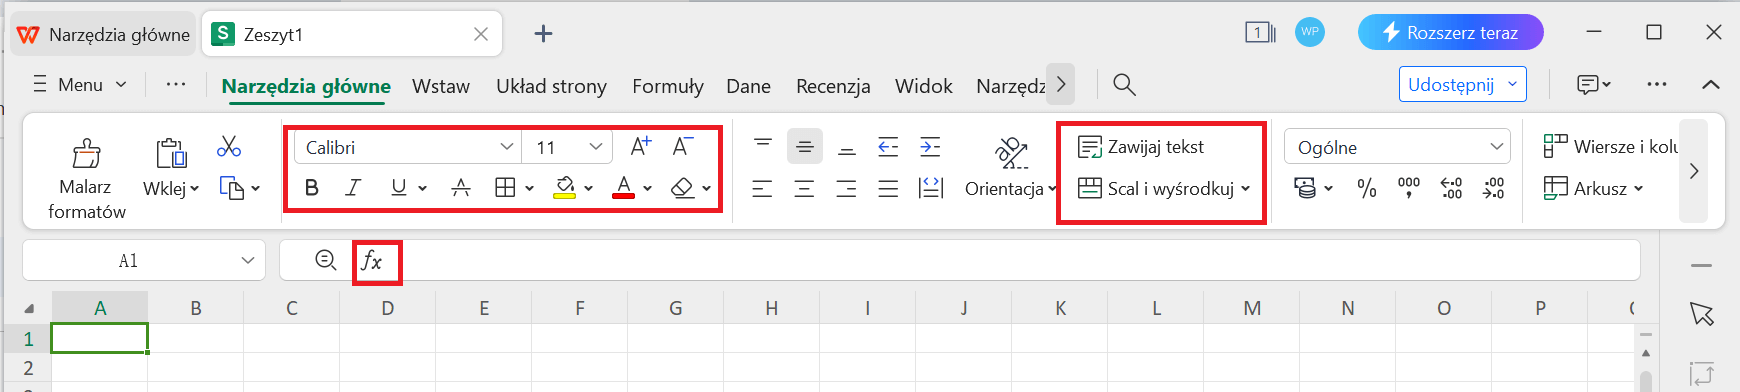Align text to middle vertically
This screenshot has height=392, width=1740.
tap(805, 147)
